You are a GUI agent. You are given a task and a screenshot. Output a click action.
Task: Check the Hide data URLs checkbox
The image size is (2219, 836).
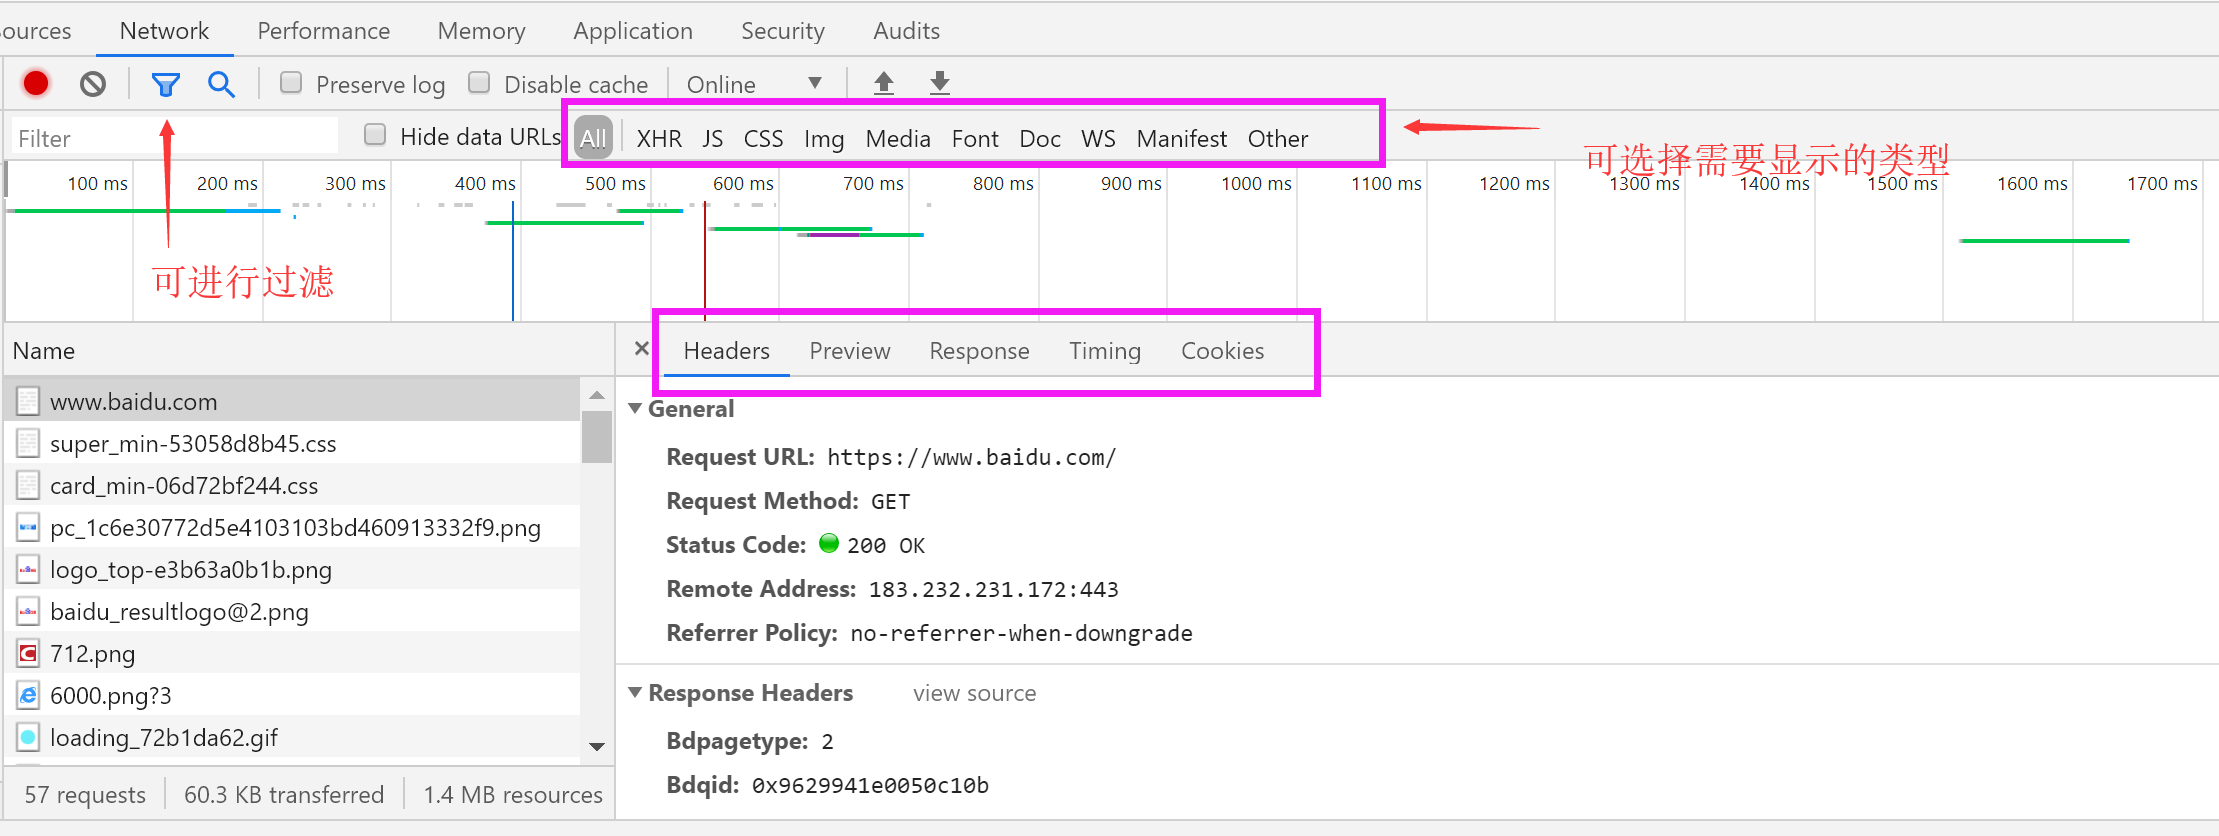[x=375, y=135]
